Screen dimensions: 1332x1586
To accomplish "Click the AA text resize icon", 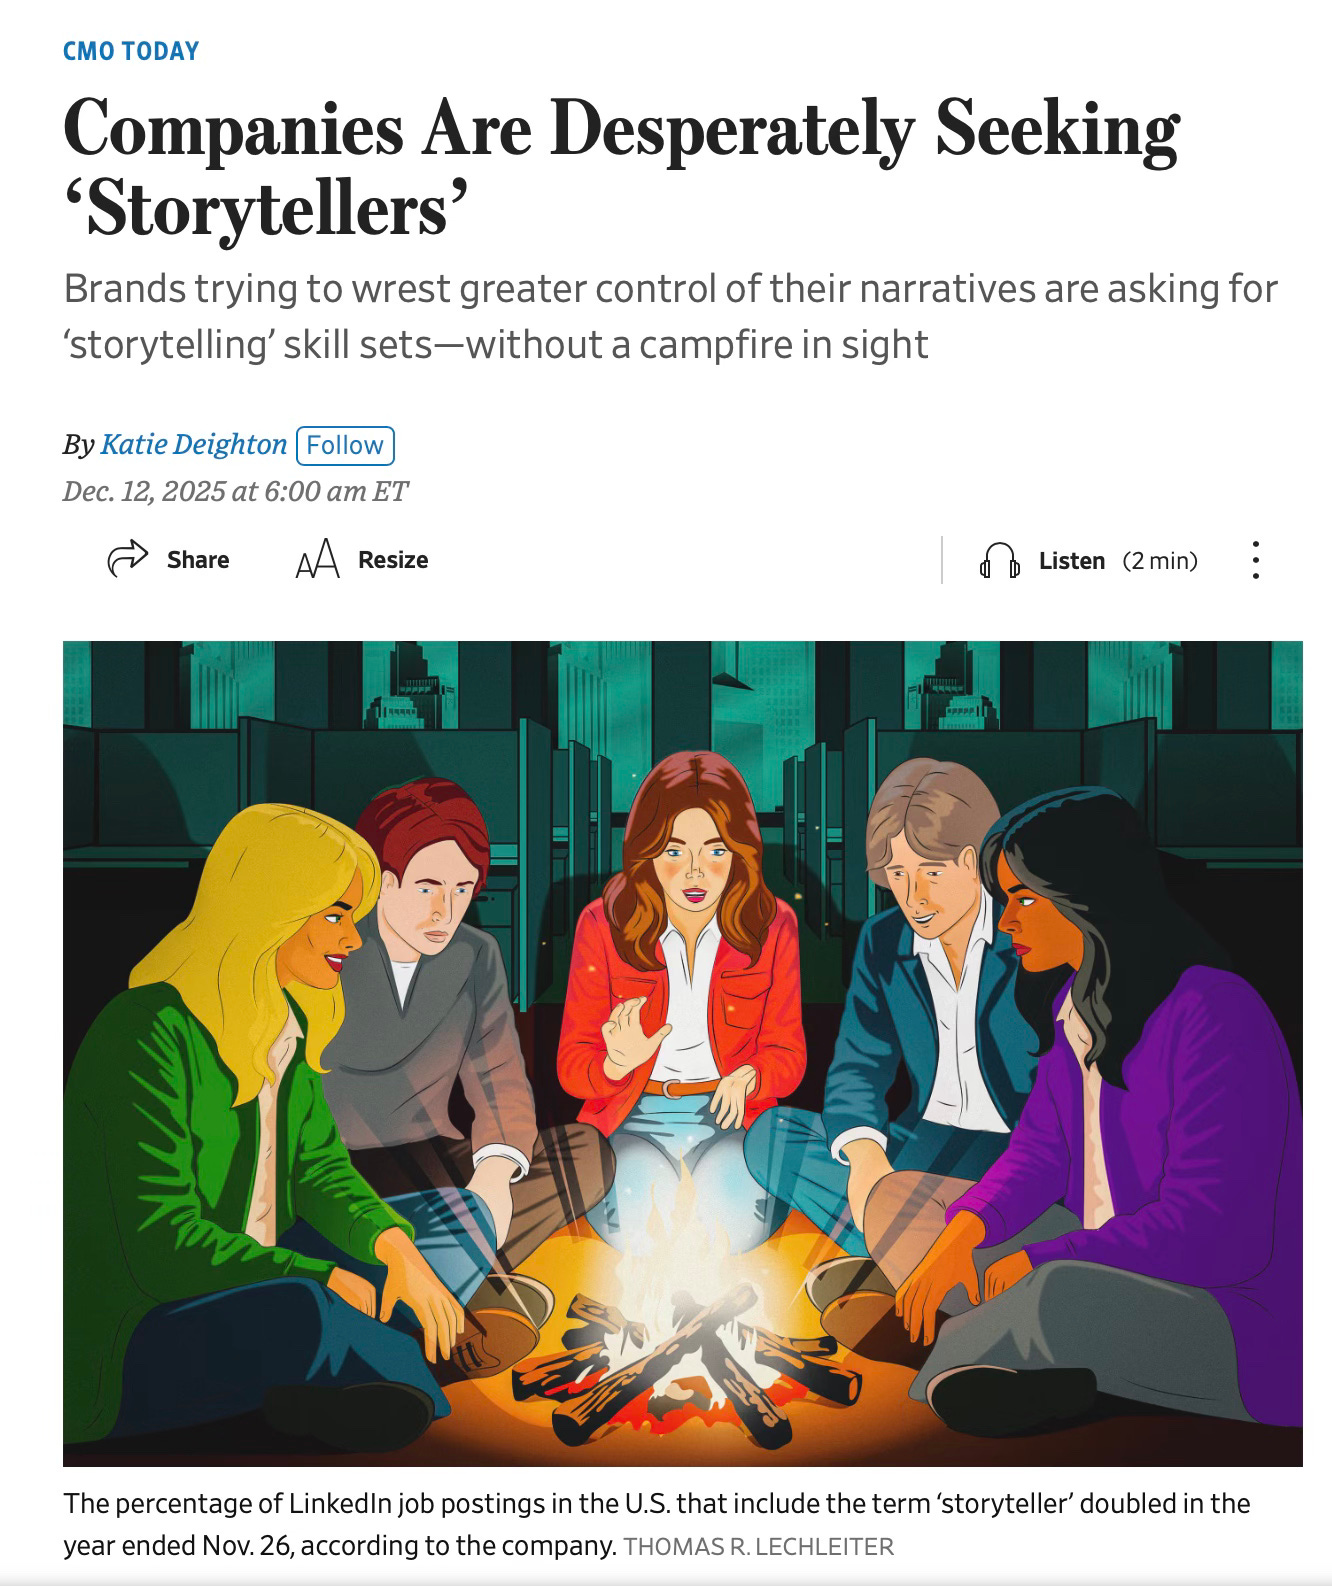I will point(319,560).
